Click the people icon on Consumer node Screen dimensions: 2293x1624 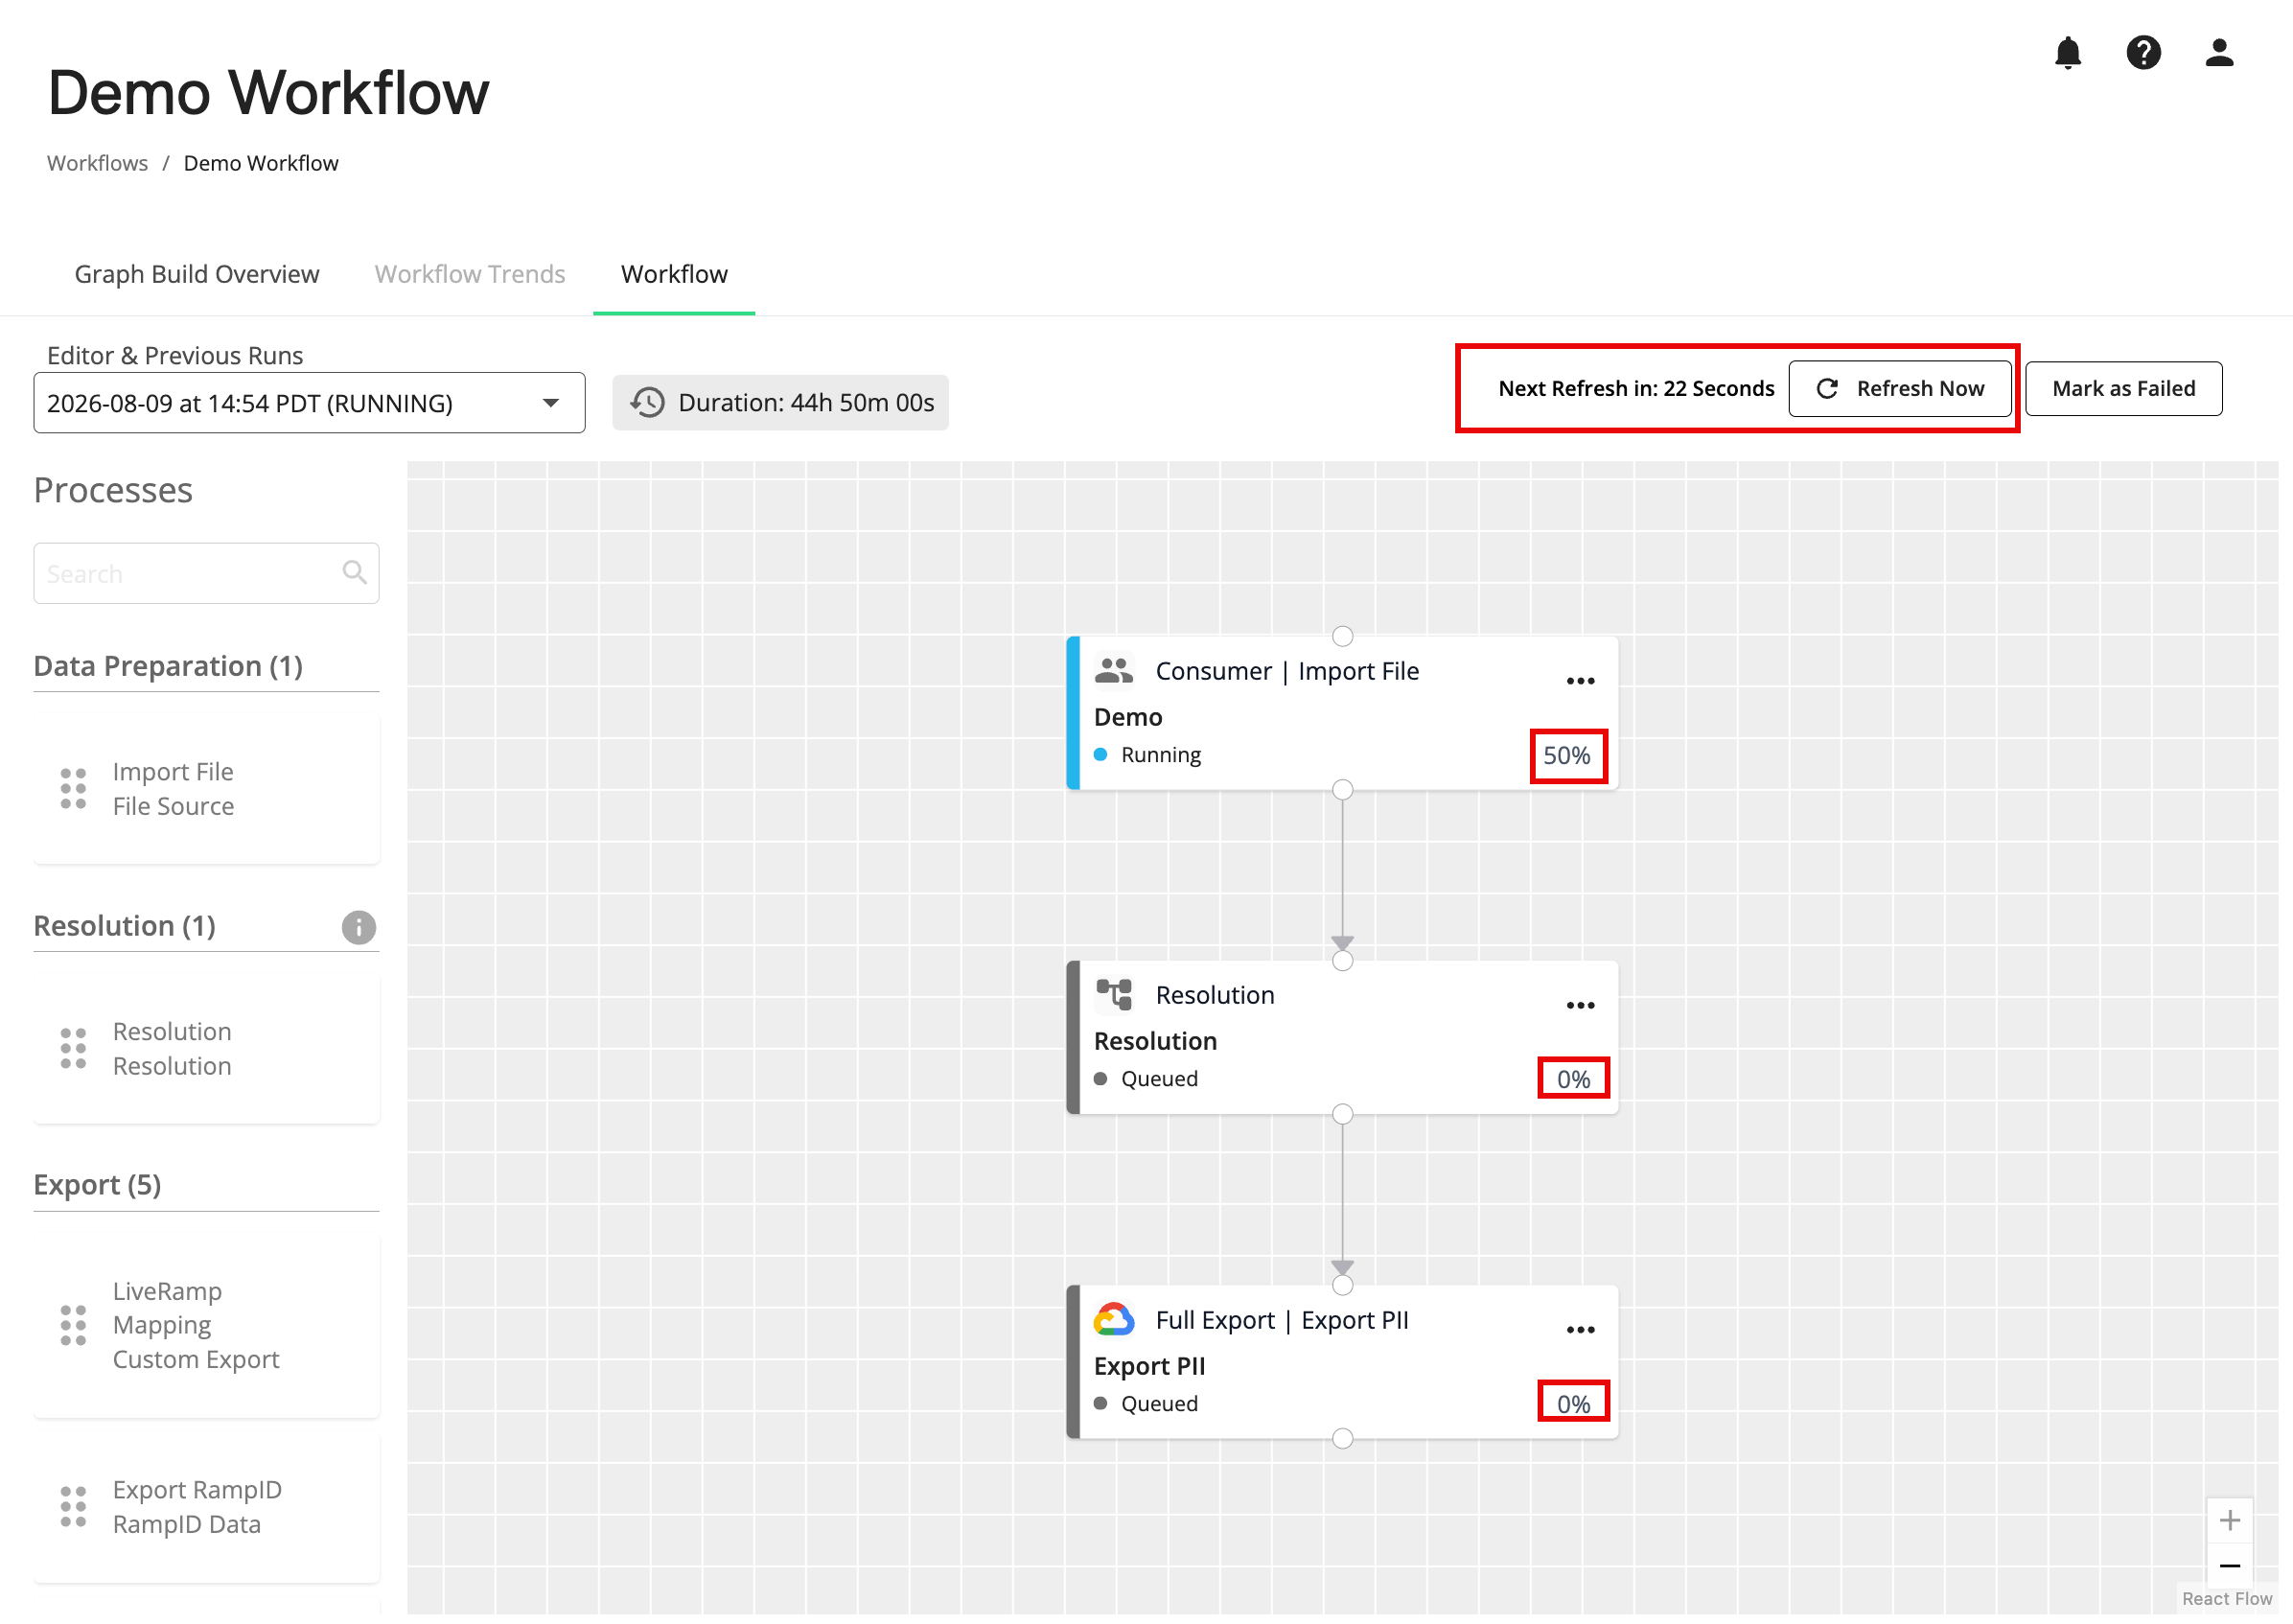[x=1113, y=670]
